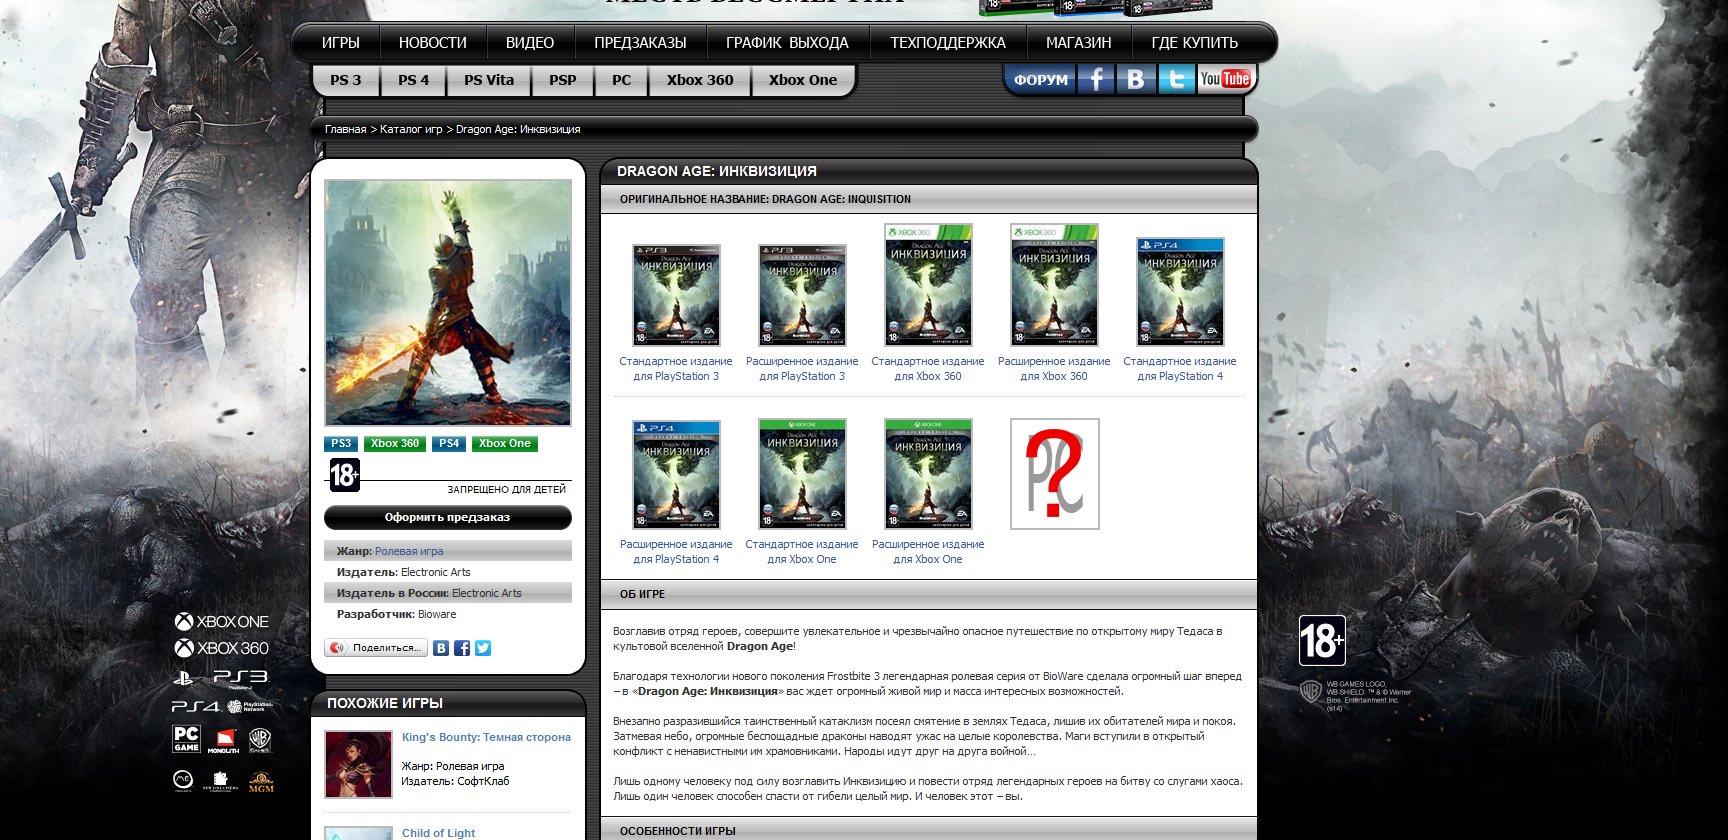Click PS3 standard edition box cover
Viewport: 1728px width, 840px height.
676,295
